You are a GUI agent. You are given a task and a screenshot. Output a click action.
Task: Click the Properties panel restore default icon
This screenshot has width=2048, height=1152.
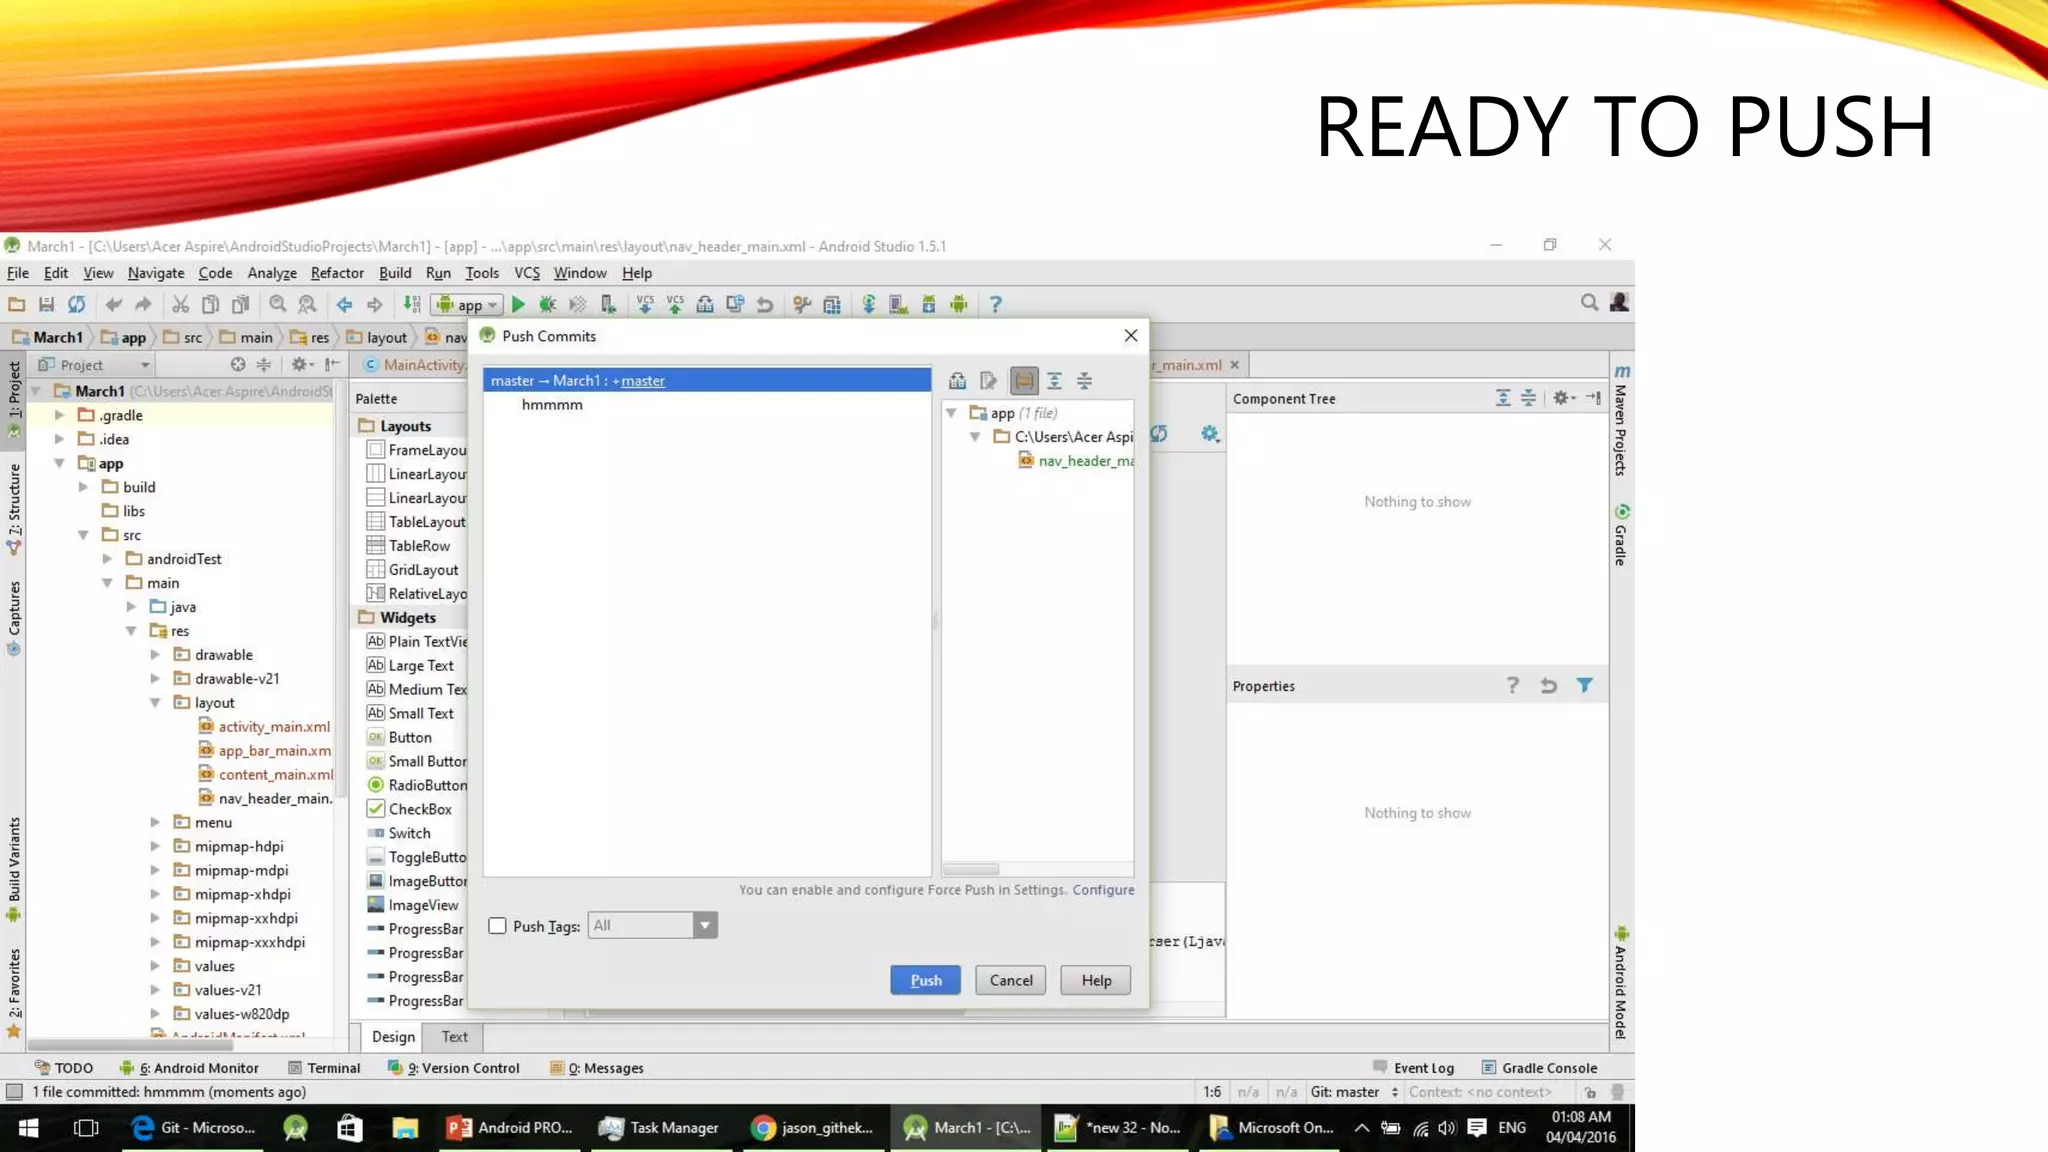pyautogui.click(x=1549, y=686)
